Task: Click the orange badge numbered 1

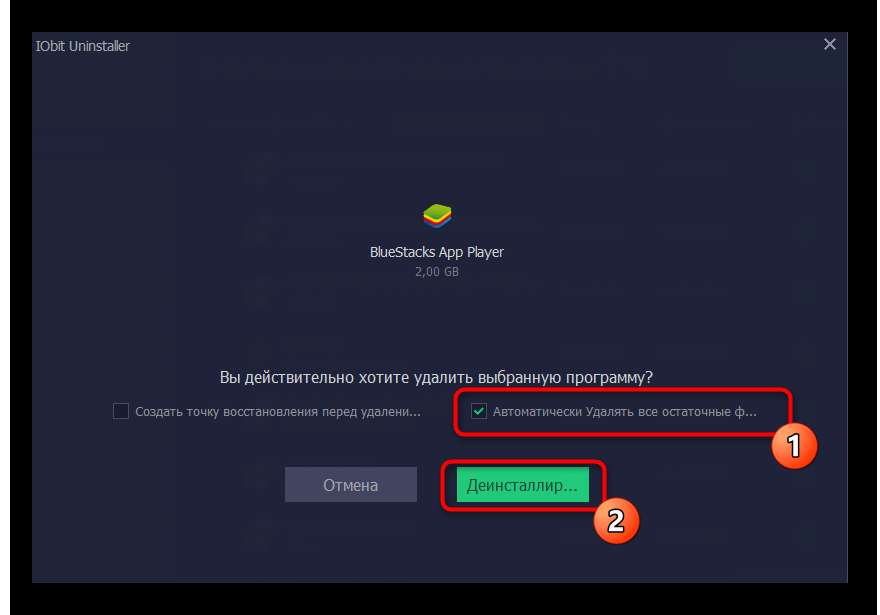Action: (x=794, y=446)
